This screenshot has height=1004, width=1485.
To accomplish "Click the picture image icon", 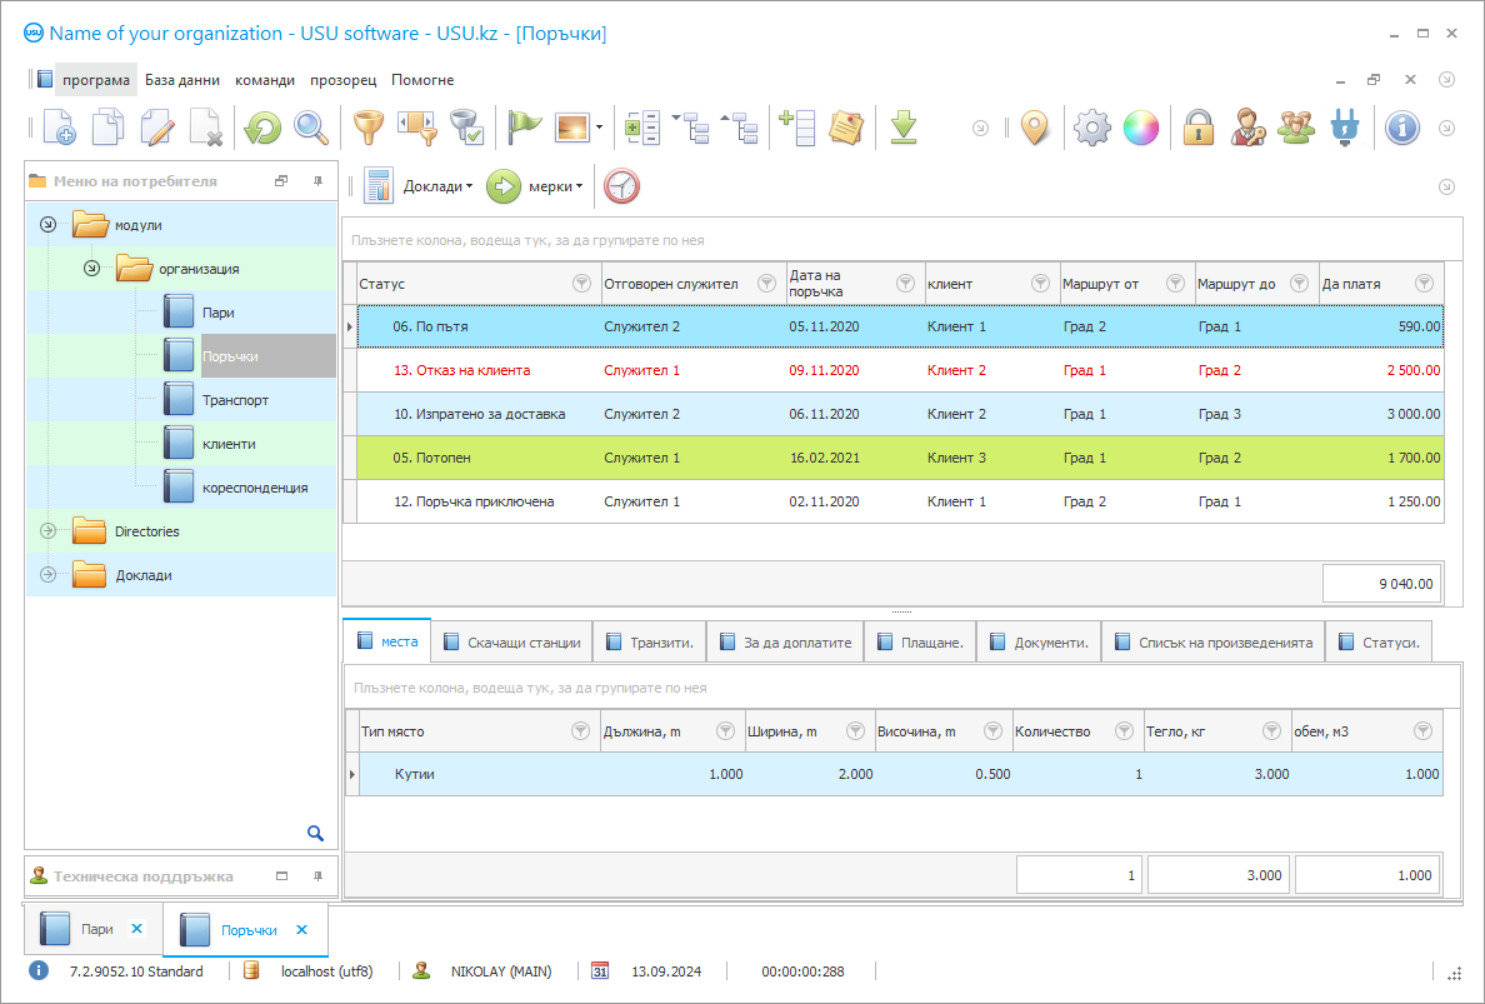I will (572, 128).
